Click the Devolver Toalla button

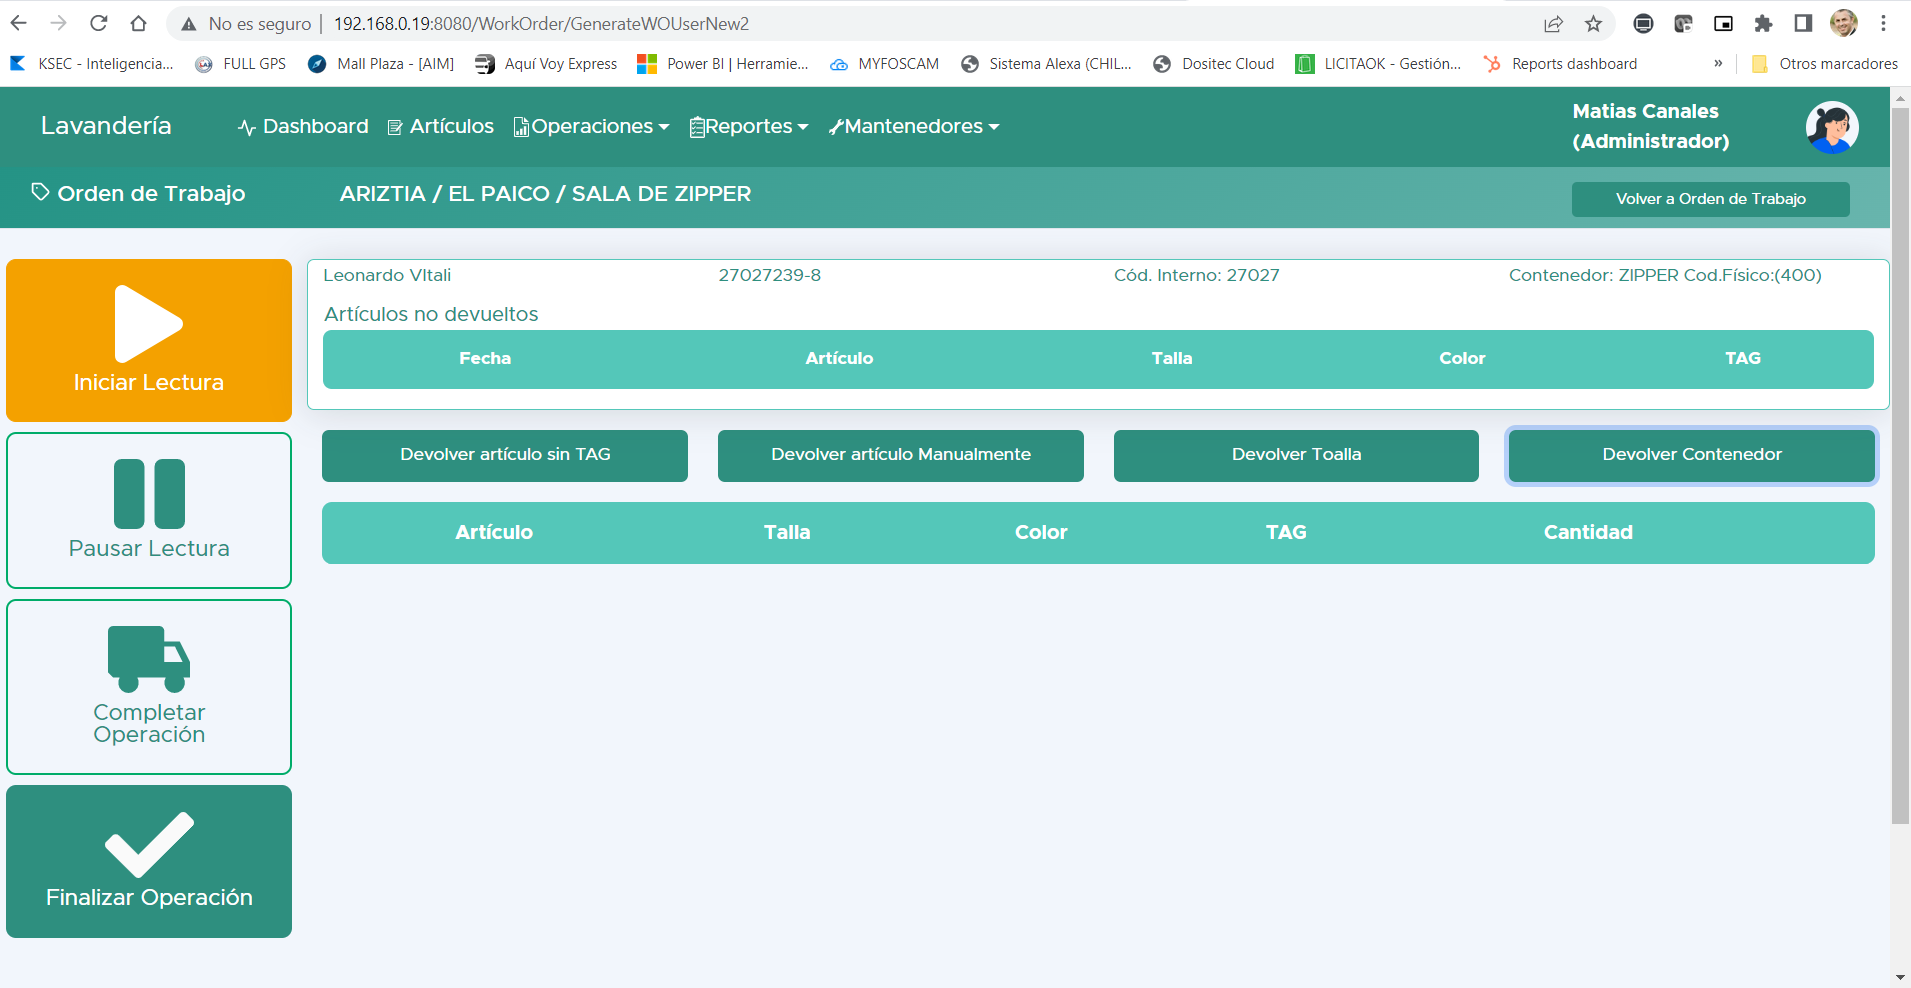point(1295,455)
